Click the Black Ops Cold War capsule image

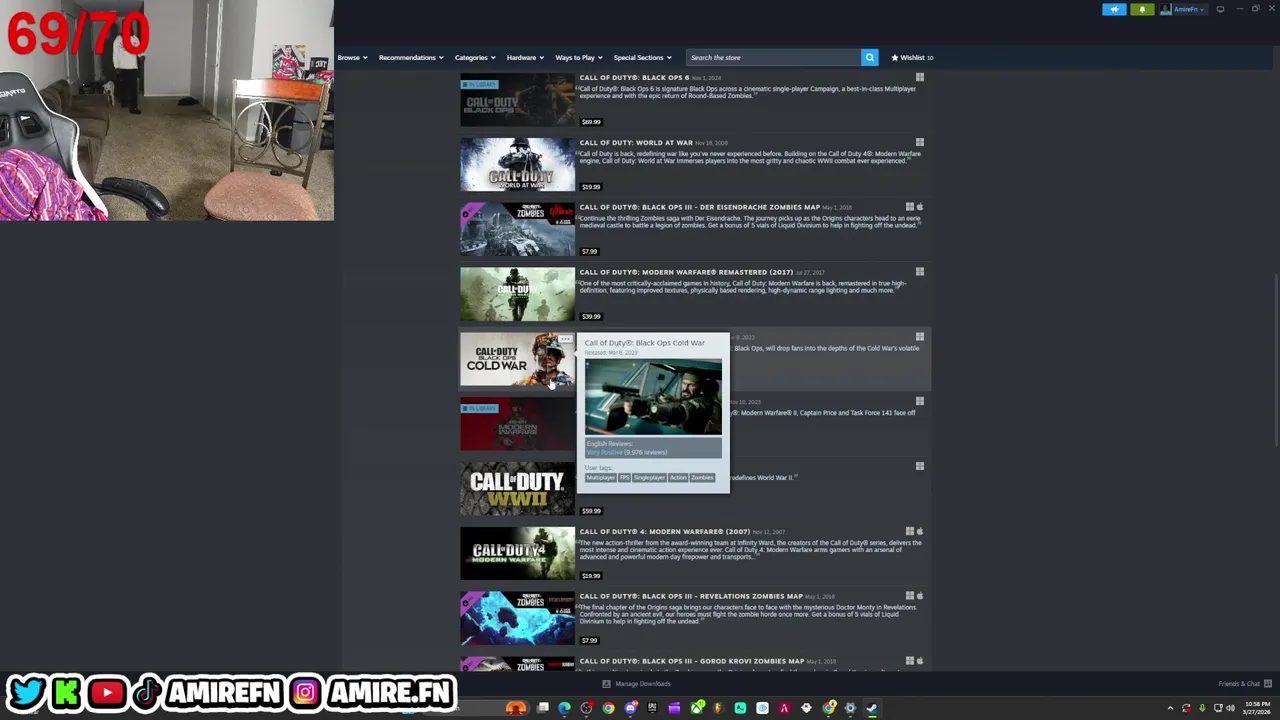click(517, 359)
